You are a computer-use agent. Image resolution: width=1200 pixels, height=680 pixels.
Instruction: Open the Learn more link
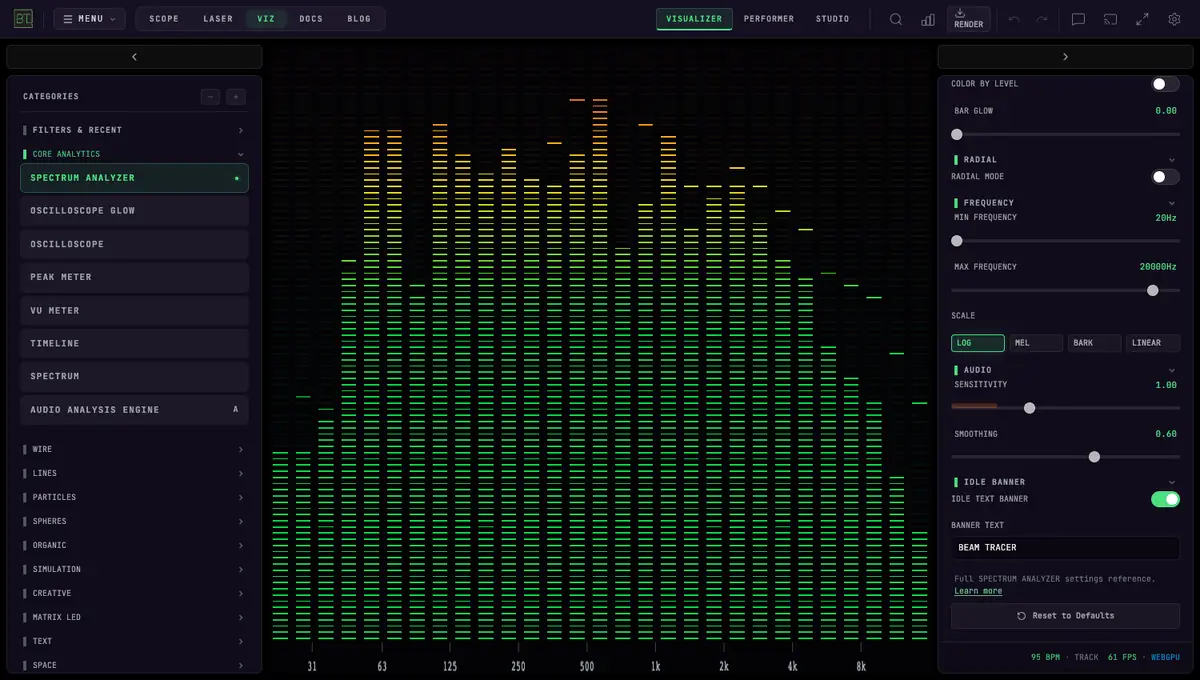coord(978,591)
